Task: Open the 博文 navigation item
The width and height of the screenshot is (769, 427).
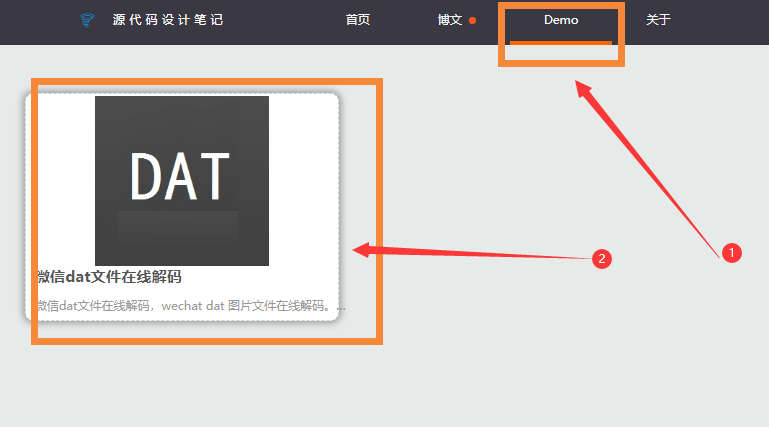Action: (x=450, y=20)
